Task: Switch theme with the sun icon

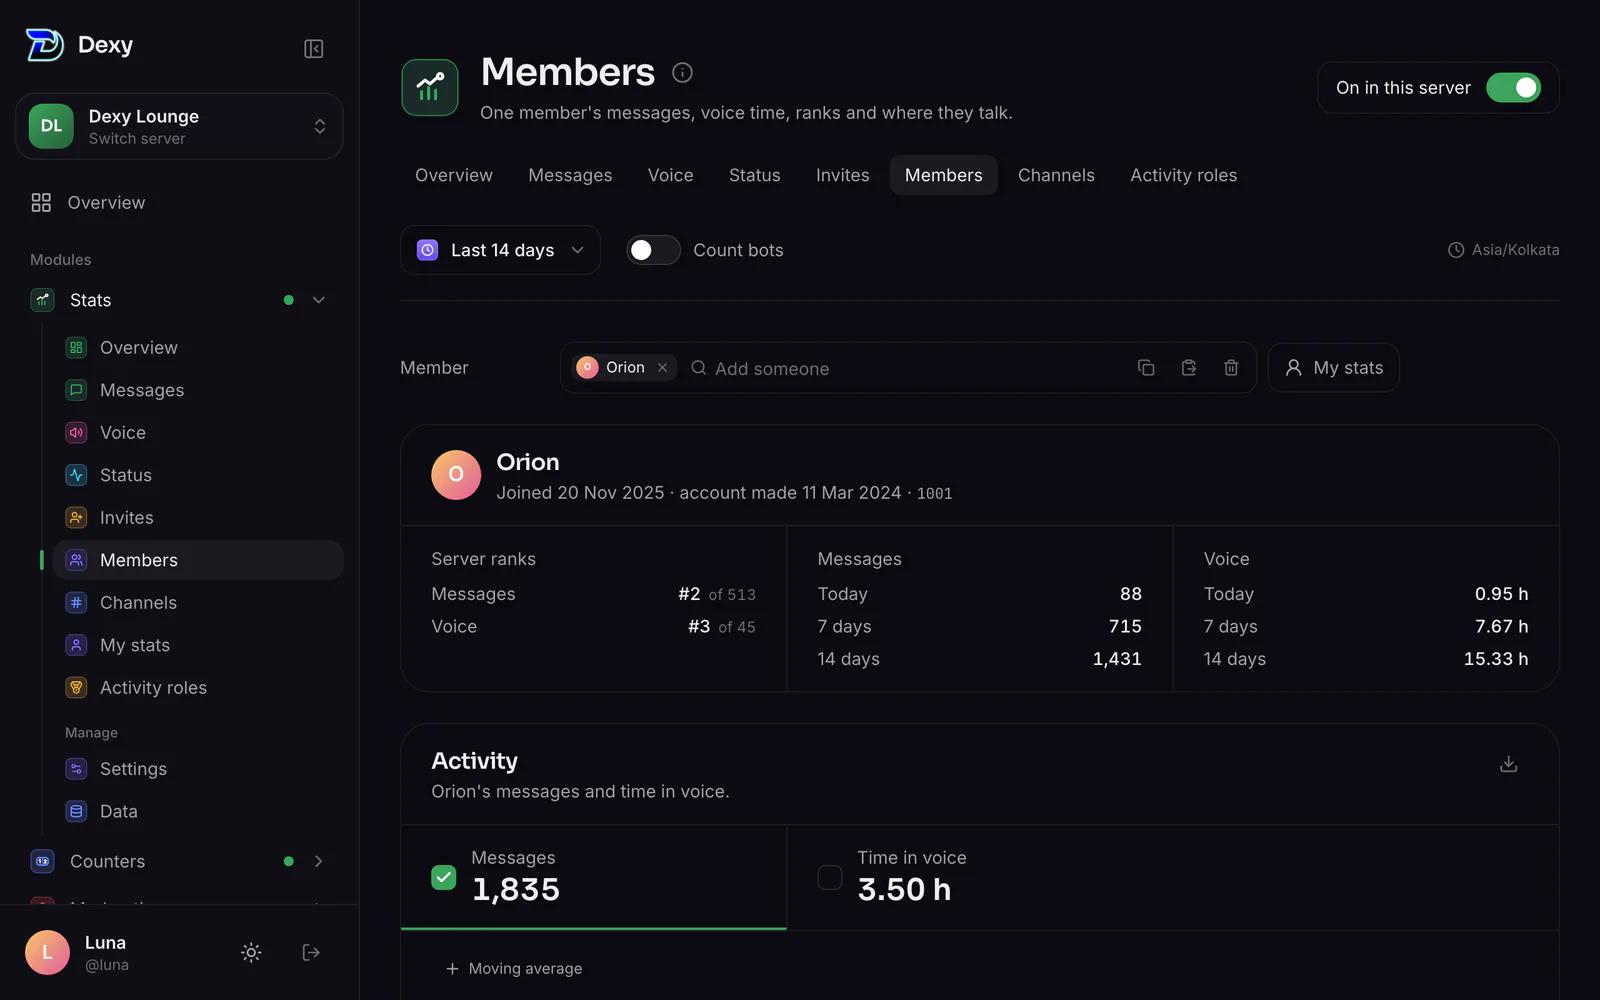Action: (251, 952)
